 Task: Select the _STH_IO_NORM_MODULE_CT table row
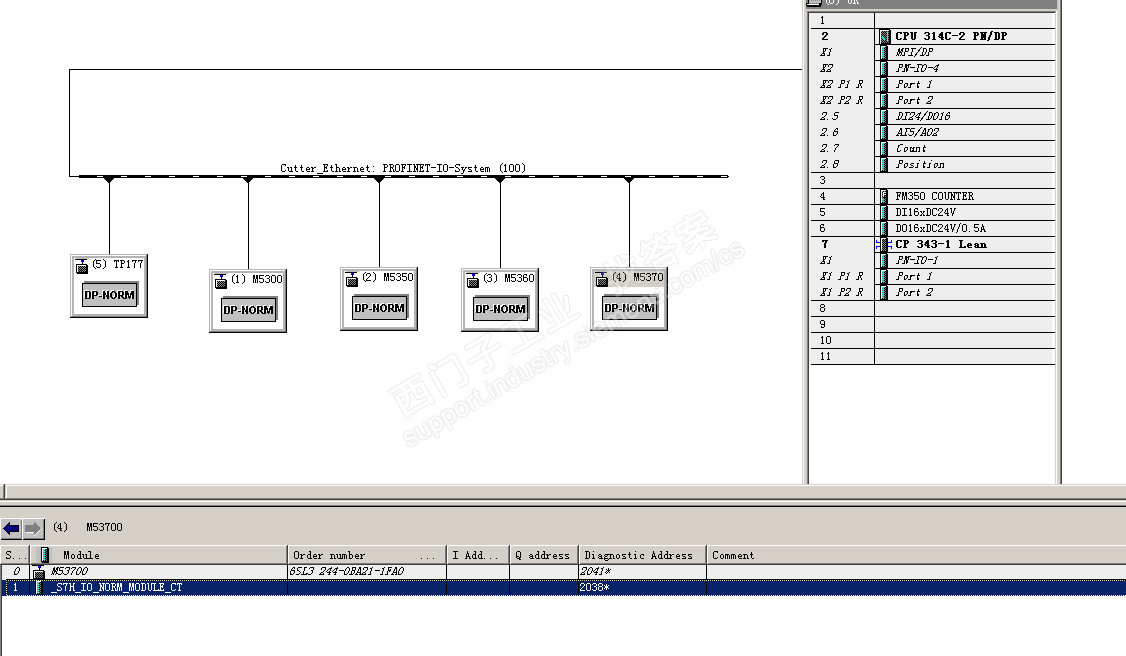[563, 587]
